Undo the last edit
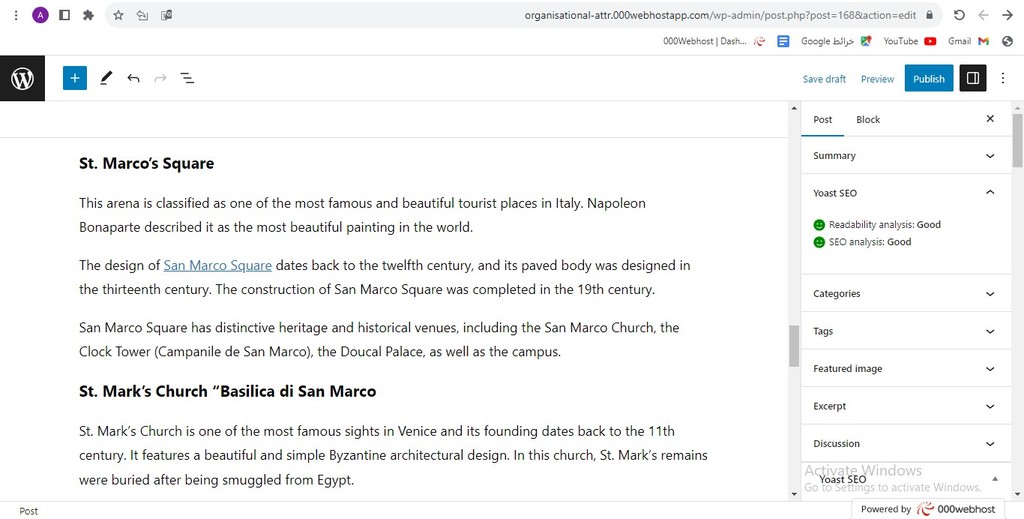Viewport: 1024px width, 519px height. tap(133, 78)
